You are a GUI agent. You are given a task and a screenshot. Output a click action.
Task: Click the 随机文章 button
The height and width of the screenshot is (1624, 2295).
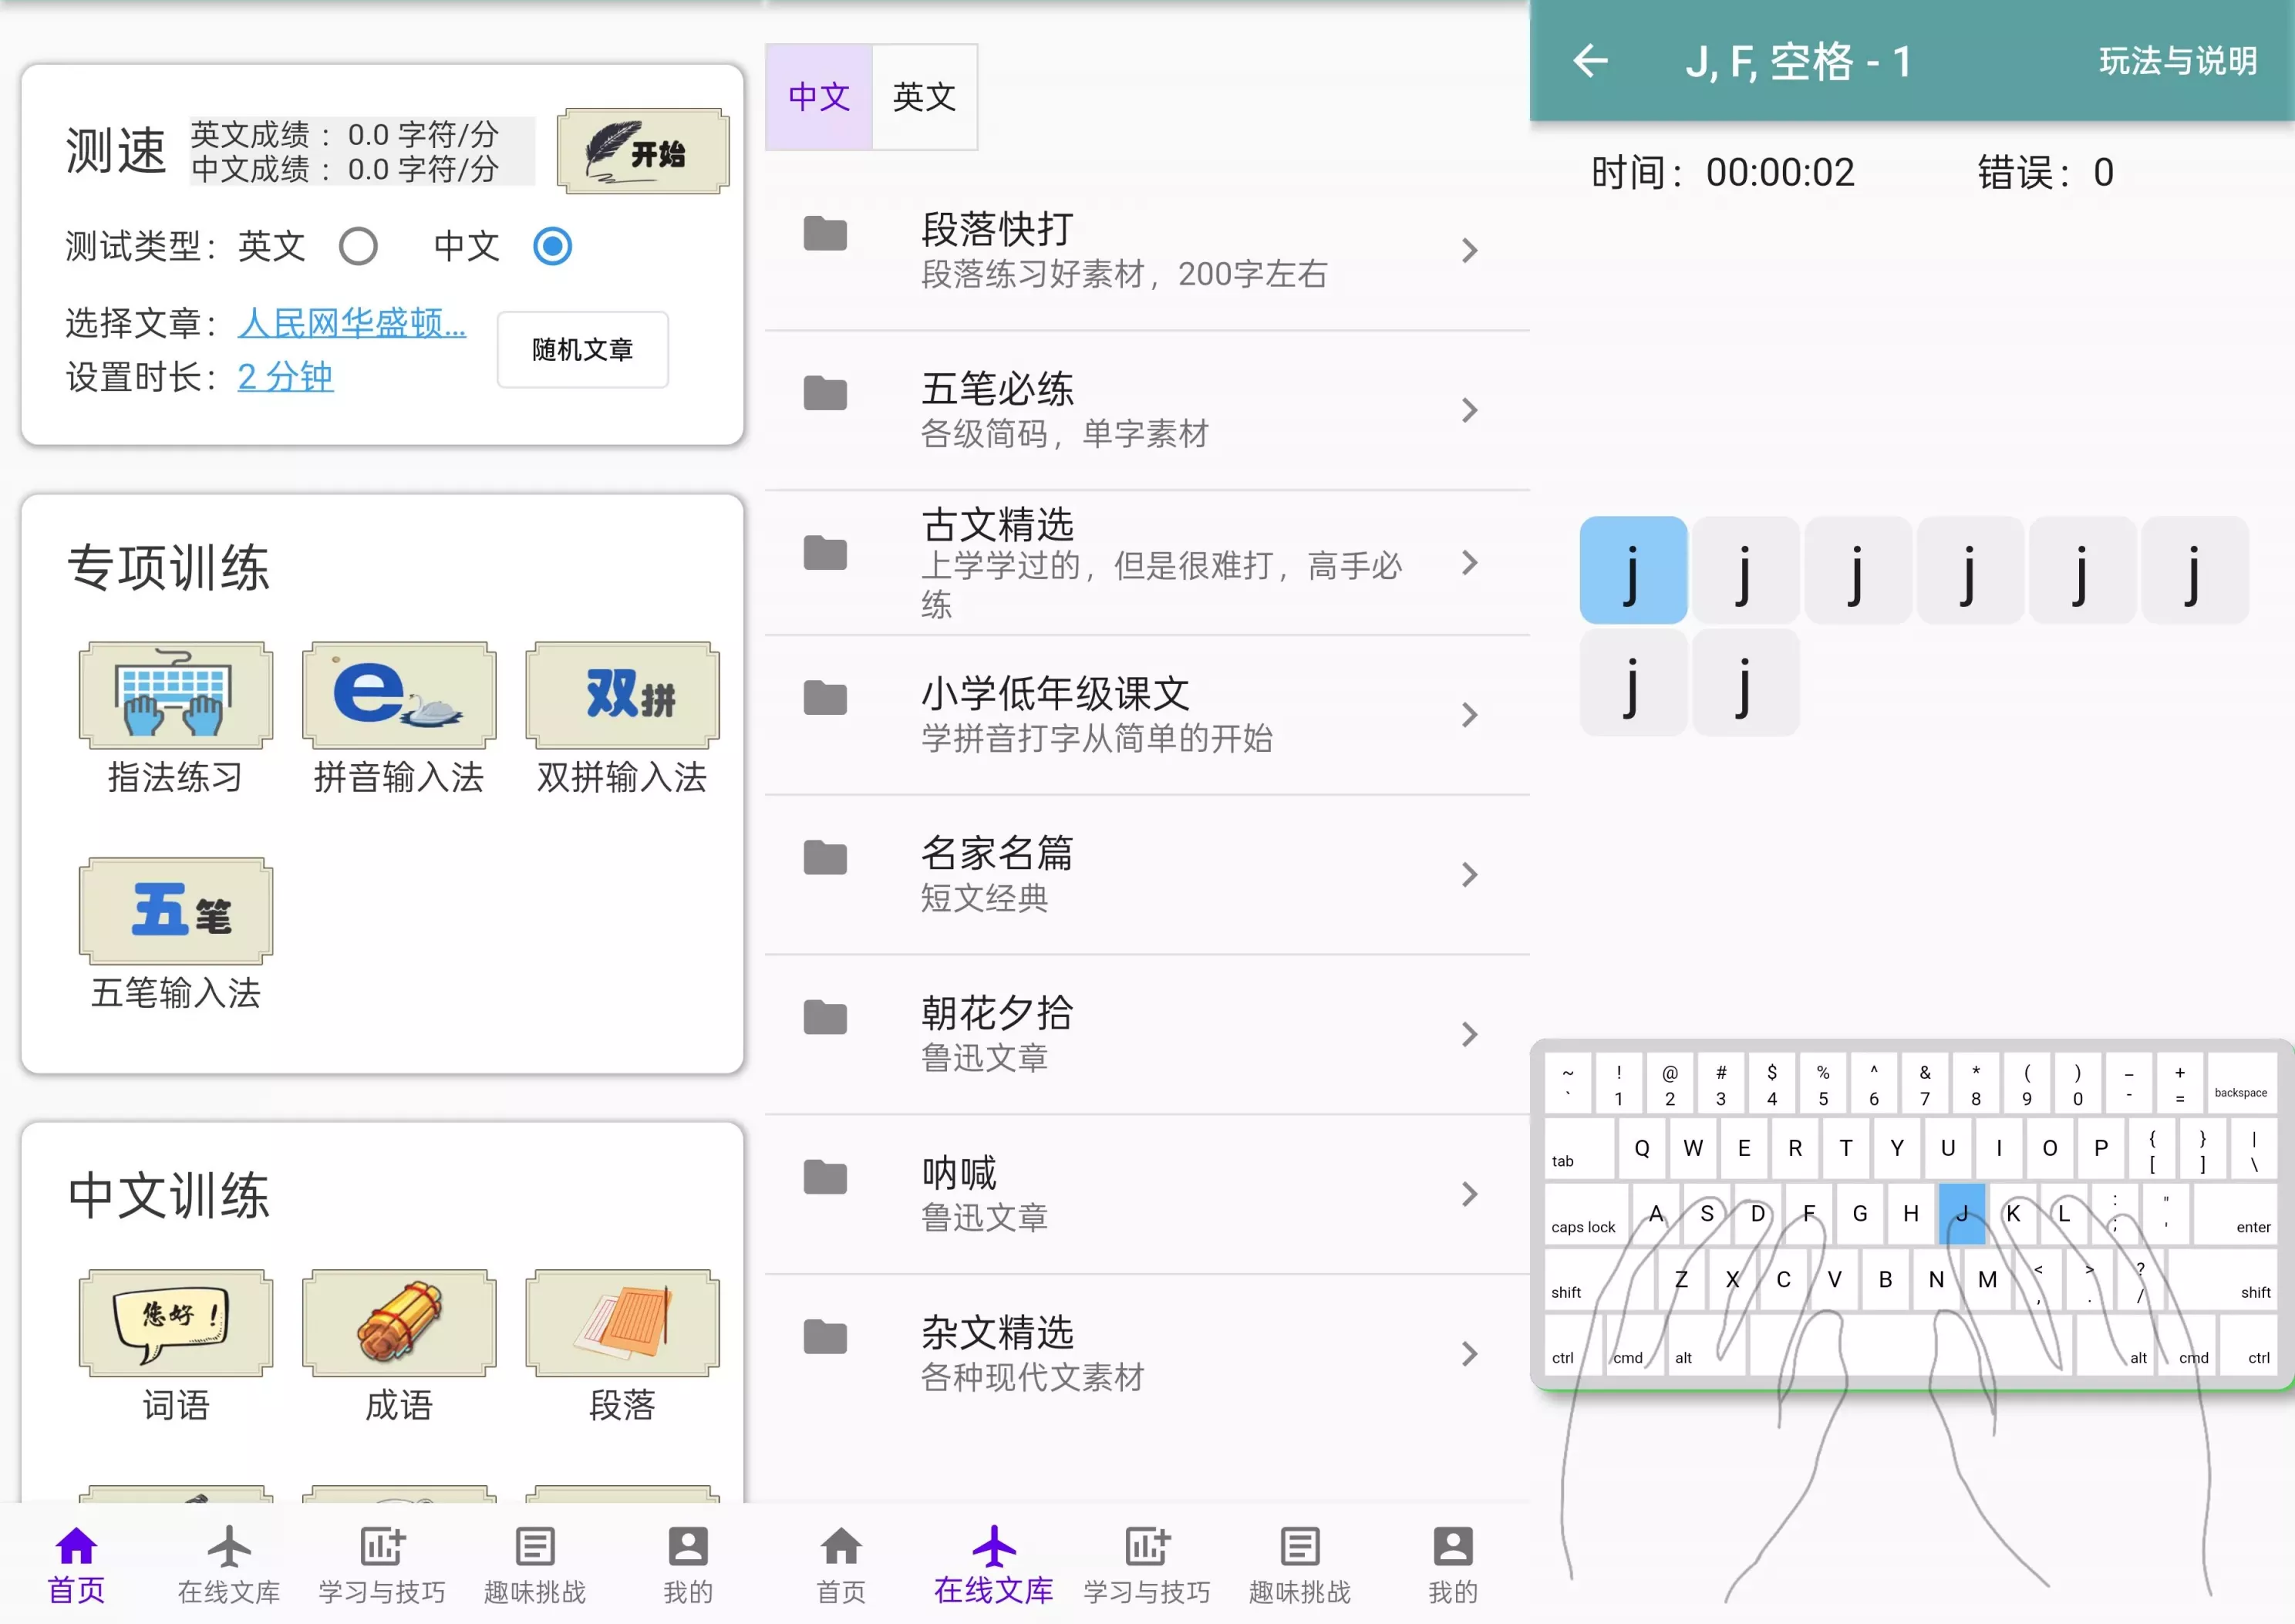point(582,350)
